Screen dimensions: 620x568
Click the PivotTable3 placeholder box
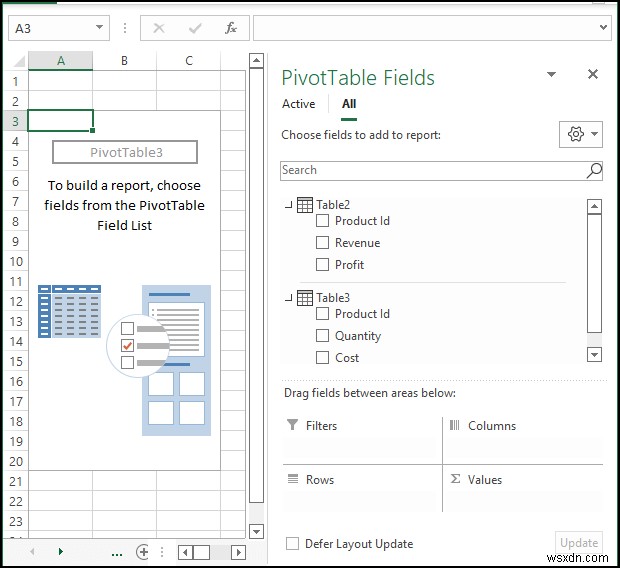pyautogui.click(x=125, y=152)
